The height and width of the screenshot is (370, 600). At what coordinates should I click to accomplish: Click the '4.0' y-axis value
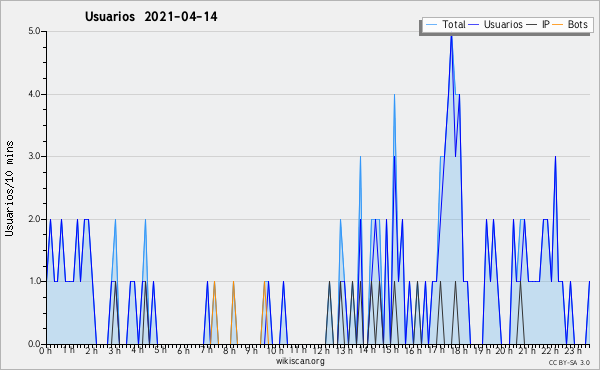point(34,94)
